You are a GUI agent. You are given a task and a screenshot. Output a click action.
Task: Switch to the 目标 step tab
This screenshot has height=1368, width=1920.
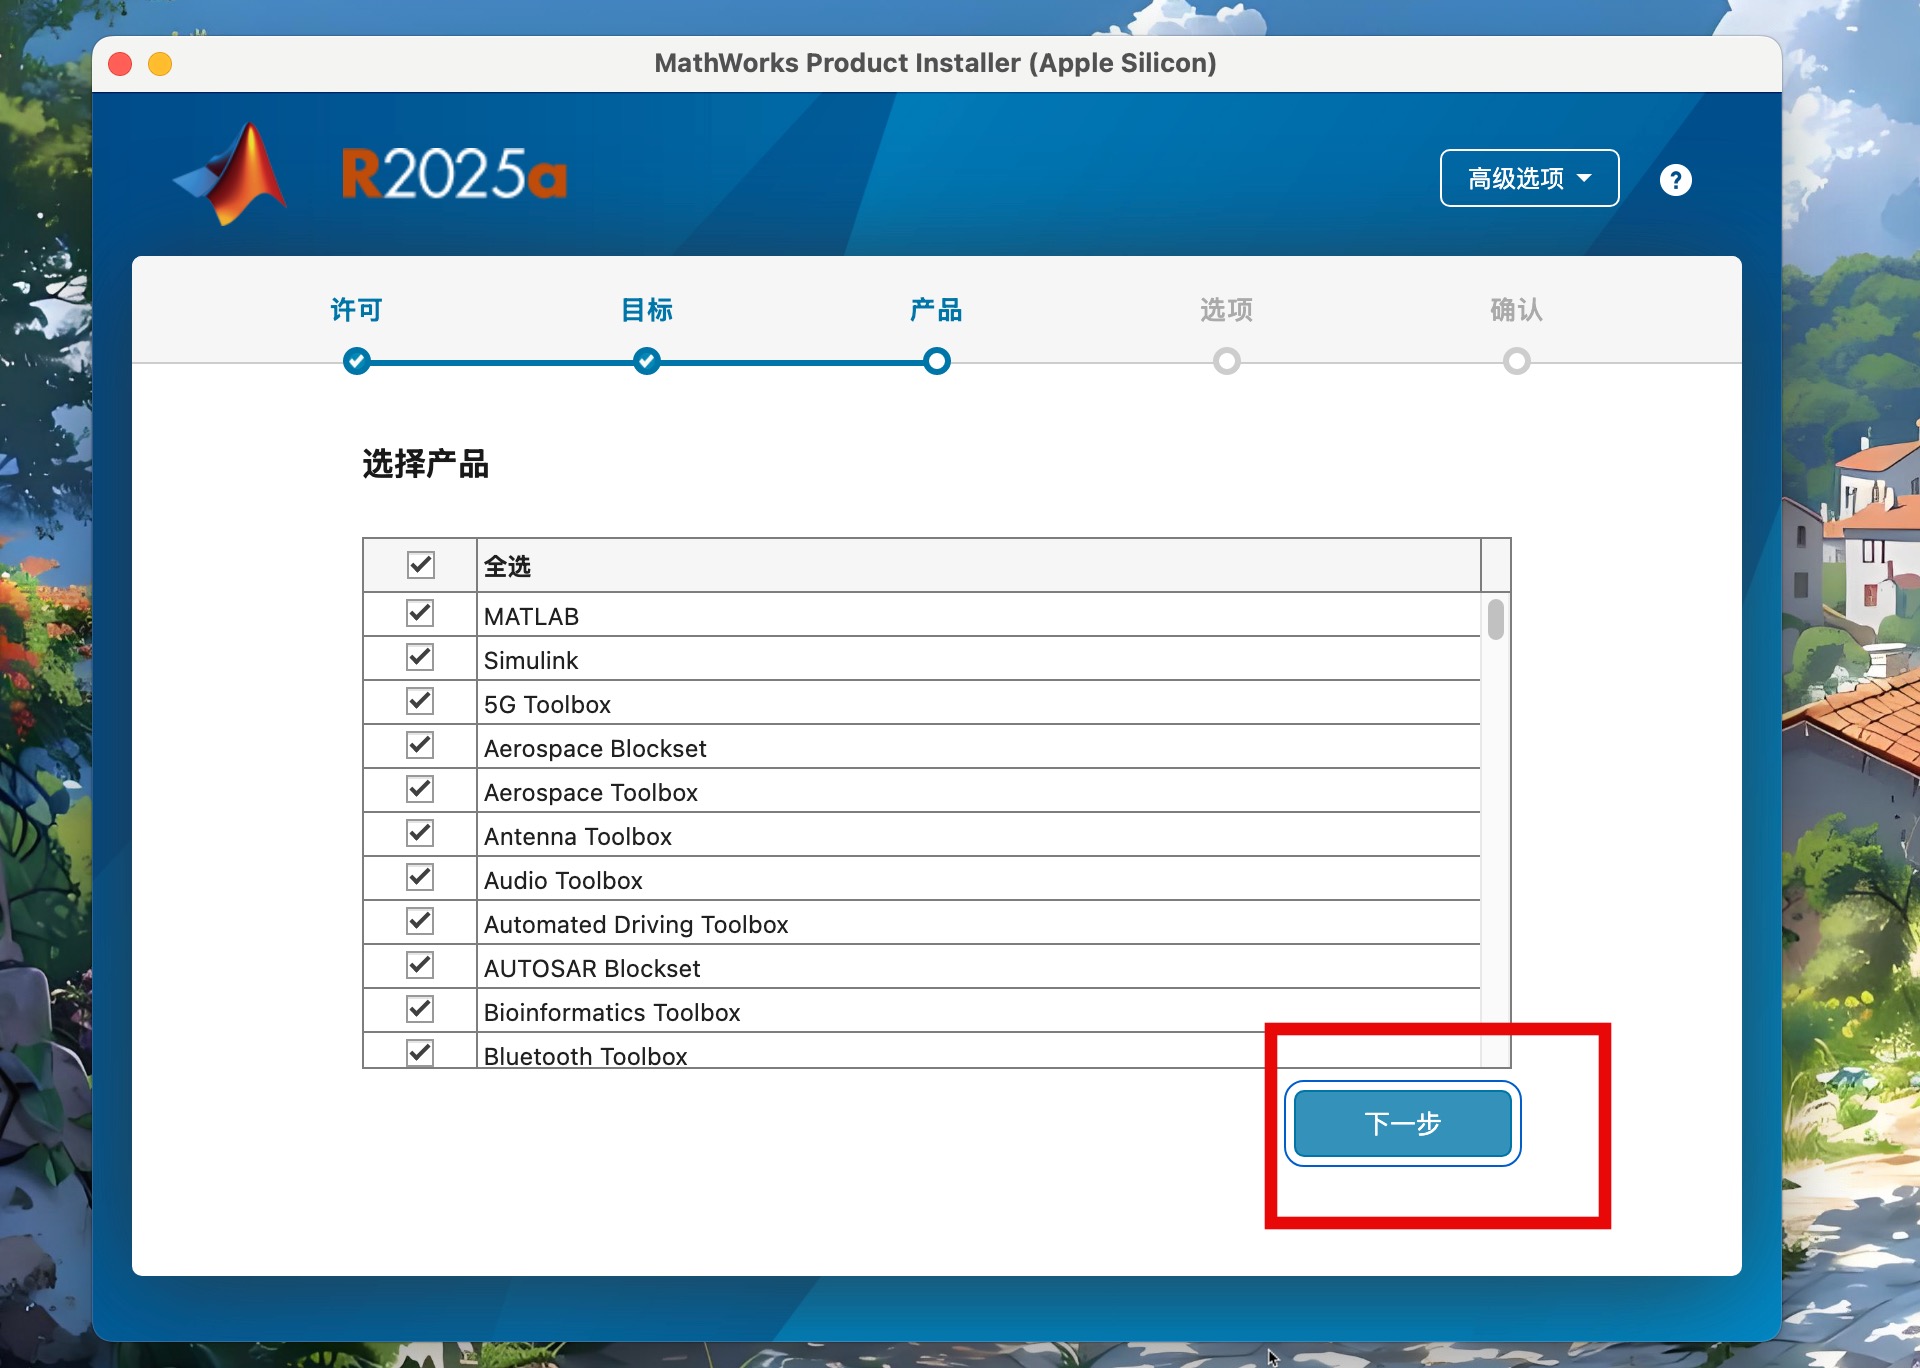pos(647,310)
